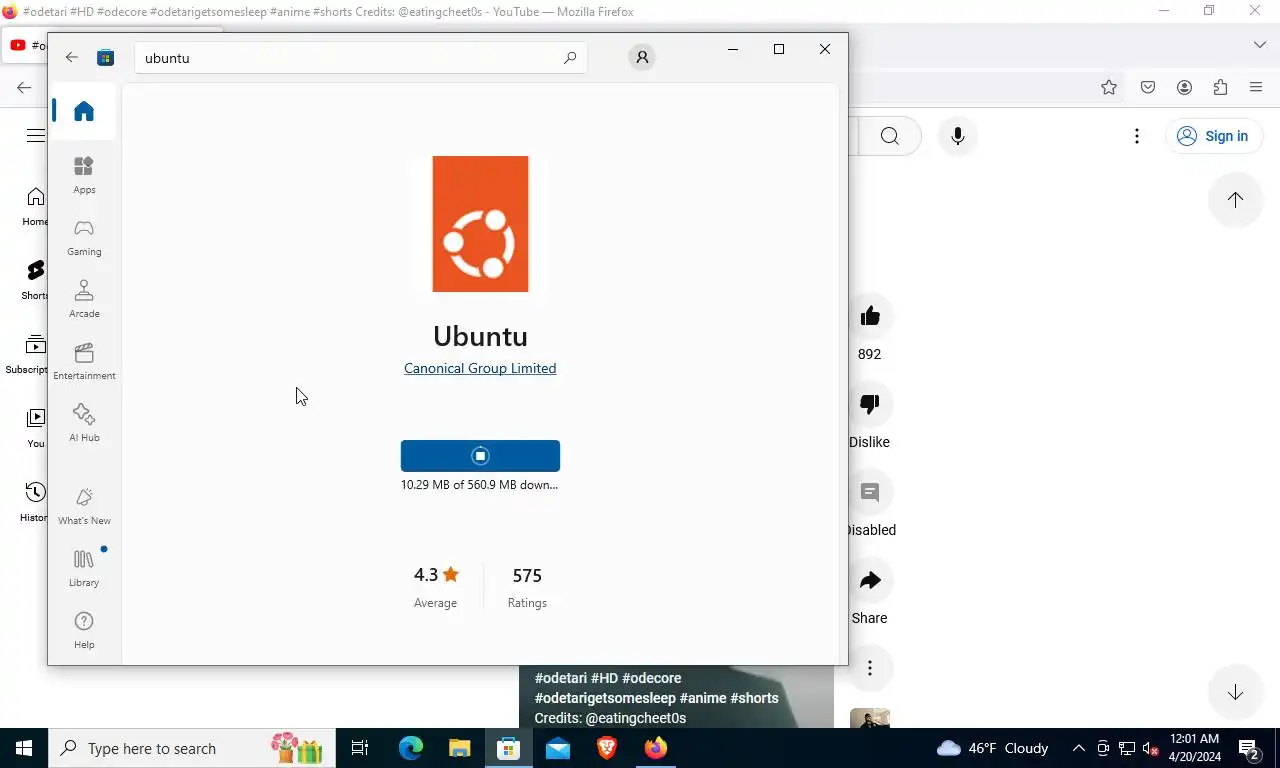The image size is (1280, 768).
Task: Click the channel avatar on the YouTube short
Action: [870, 719]
